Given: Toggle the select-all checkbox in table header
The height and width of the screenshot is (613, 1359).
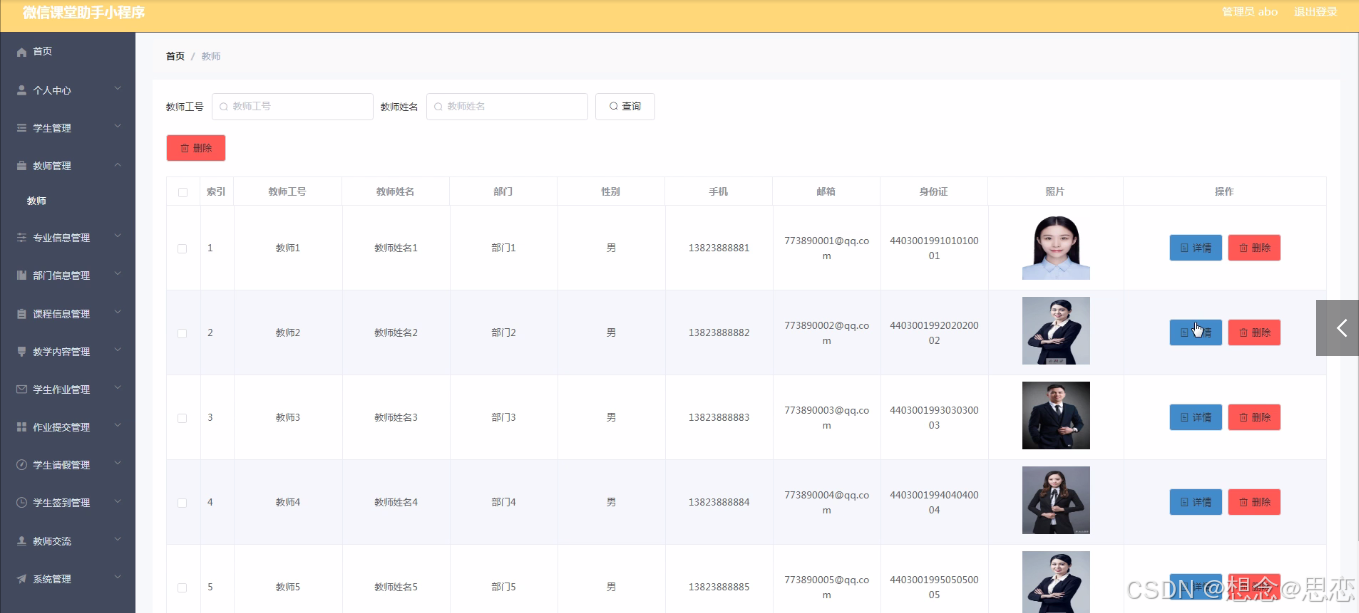Looking at the screenshot, I should [x=182, y=192].
